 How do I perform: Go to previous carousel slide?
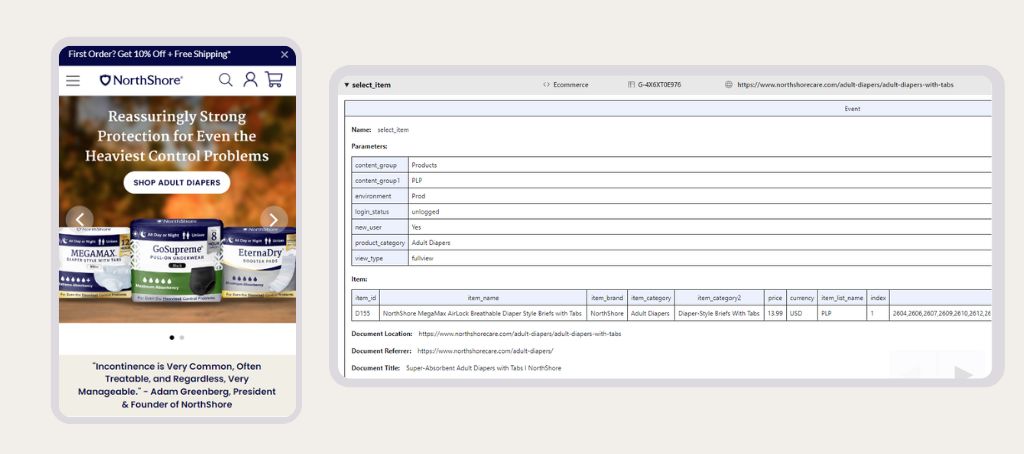tap(79, 219)
